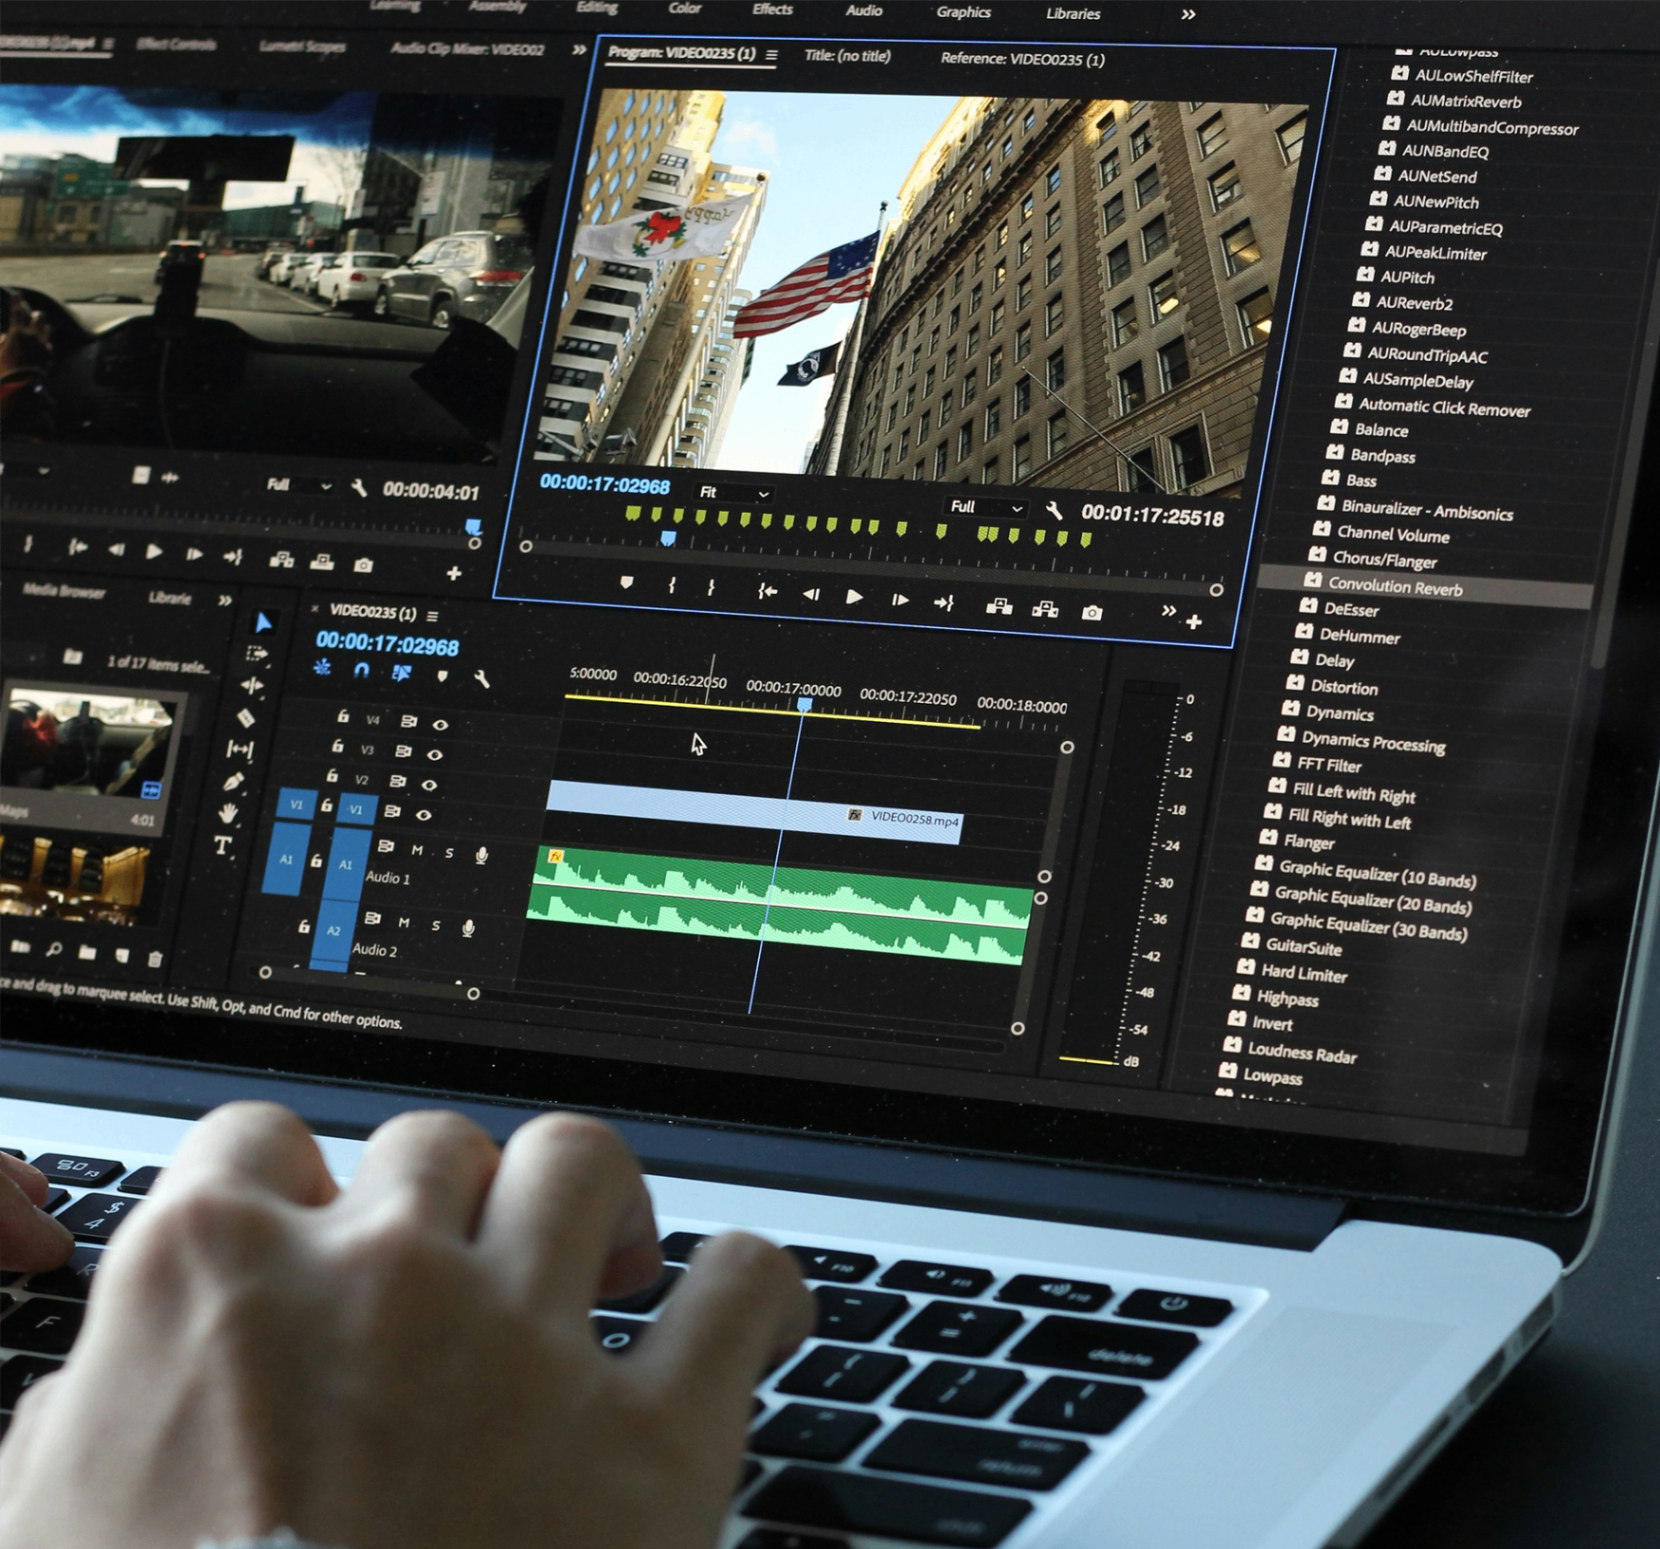Select the Track Select Forward tool

point(257,654)
